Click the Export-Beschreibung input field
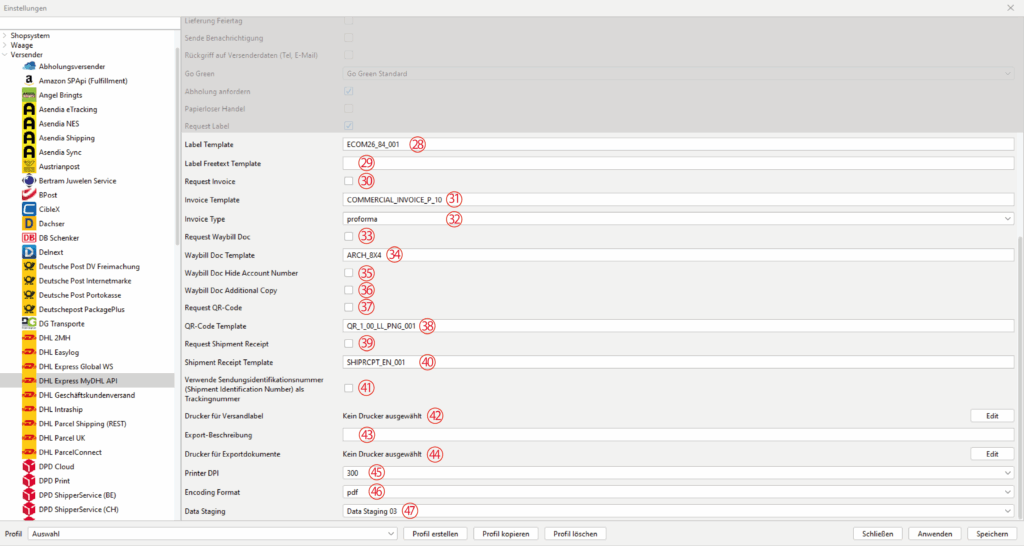Image resolution: width=1024 pixels, height=546 pixels. (x=678, y=435)
